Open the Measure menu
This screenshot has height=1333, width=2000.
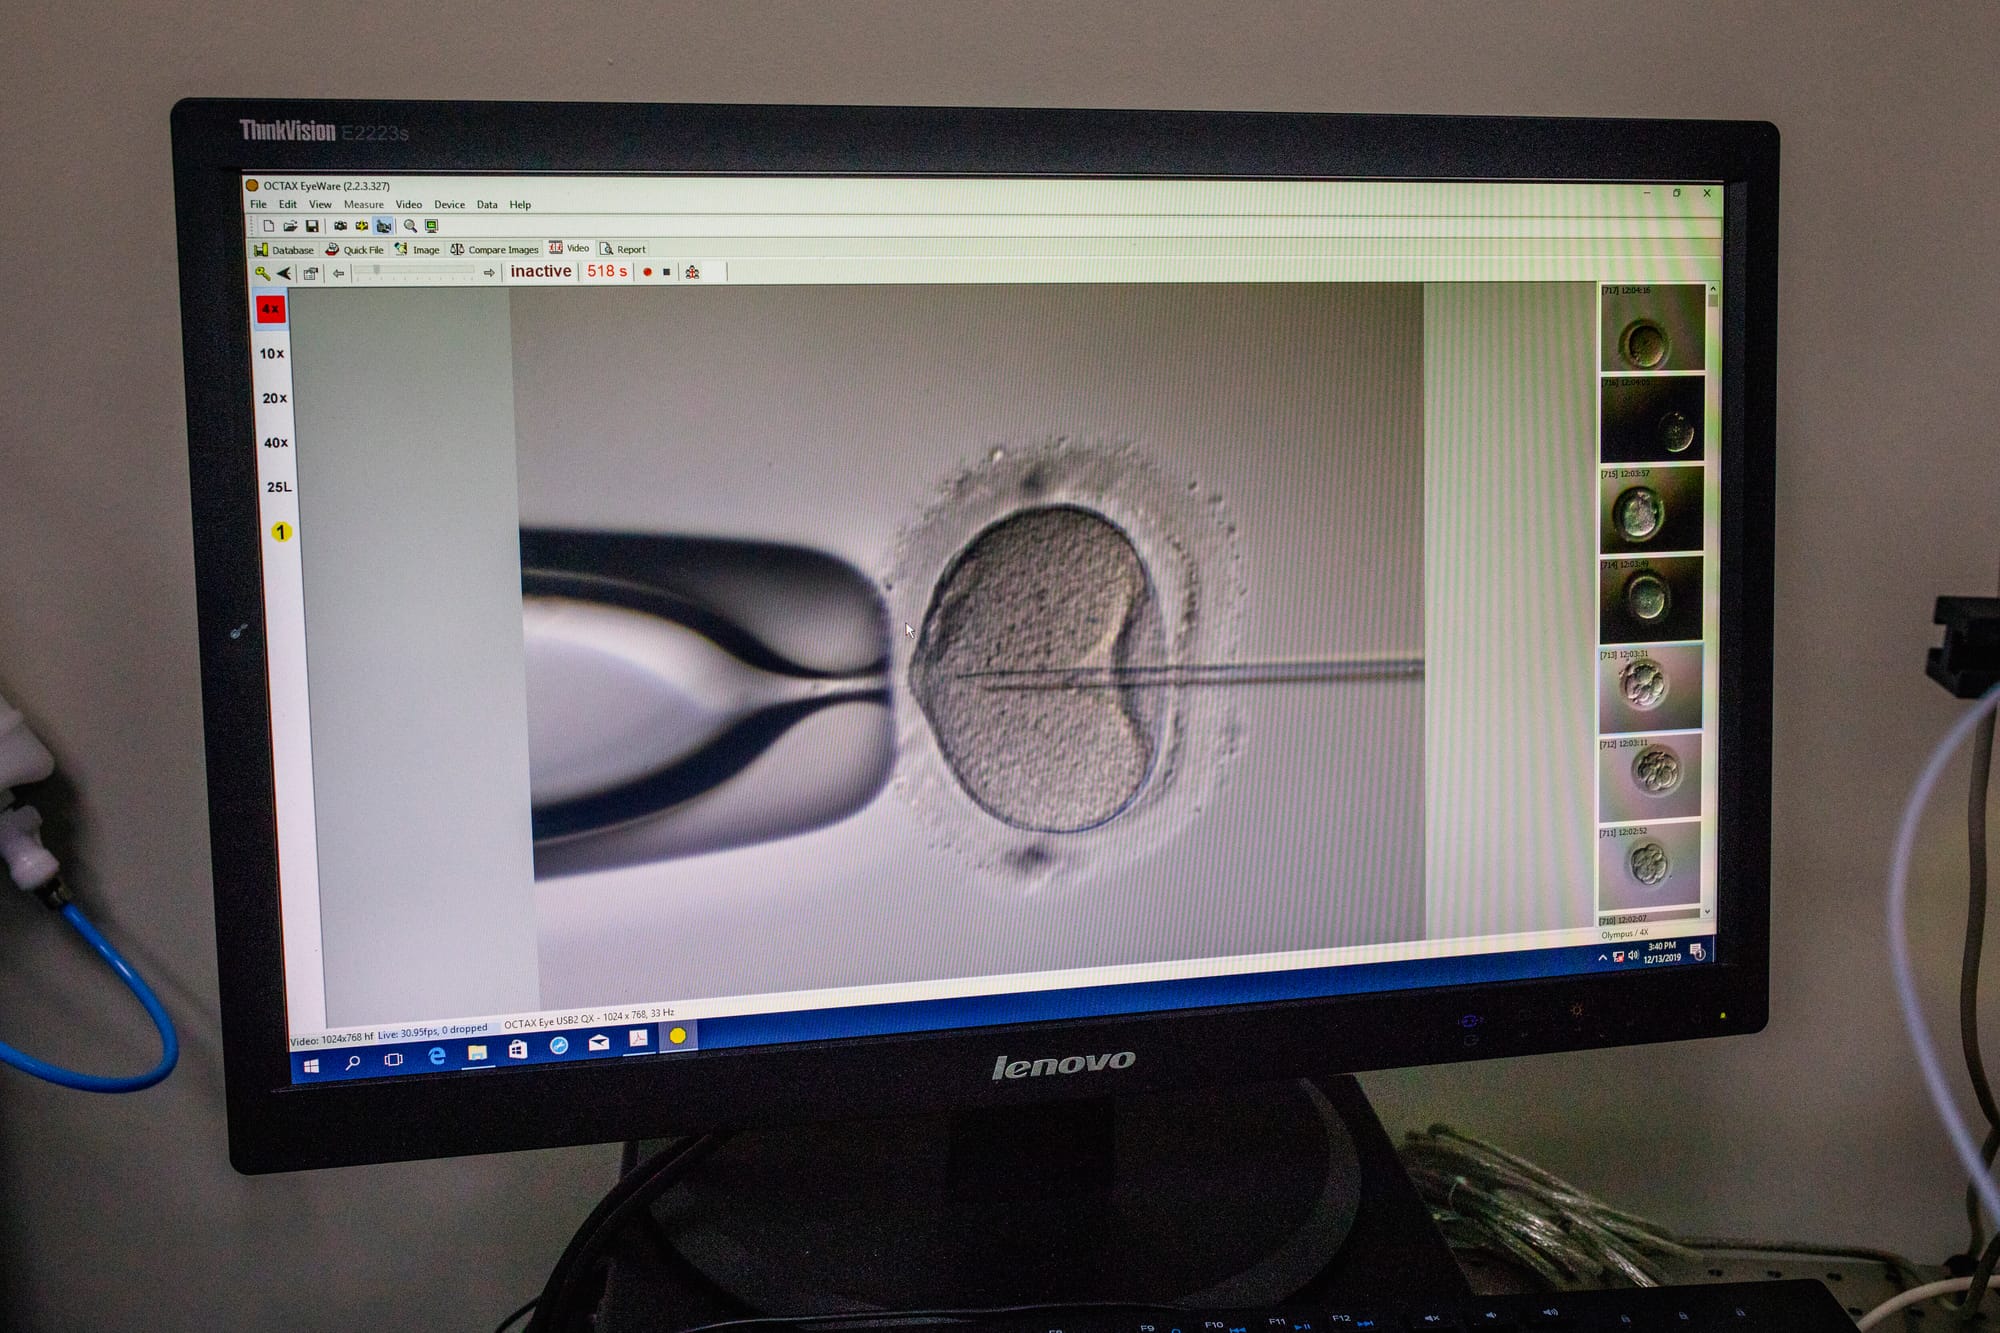coord(363,204)
